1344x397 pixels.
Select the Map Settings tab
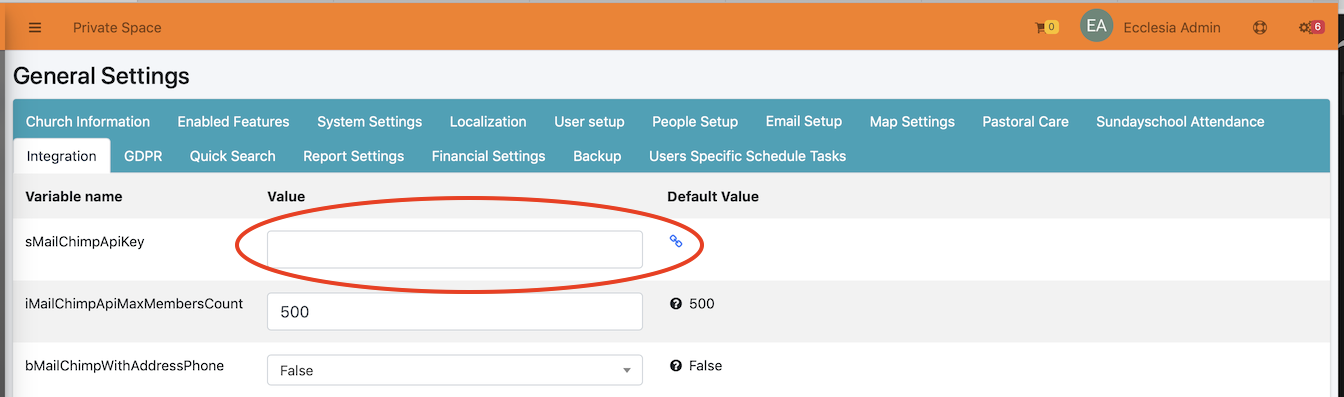[912, 121]
